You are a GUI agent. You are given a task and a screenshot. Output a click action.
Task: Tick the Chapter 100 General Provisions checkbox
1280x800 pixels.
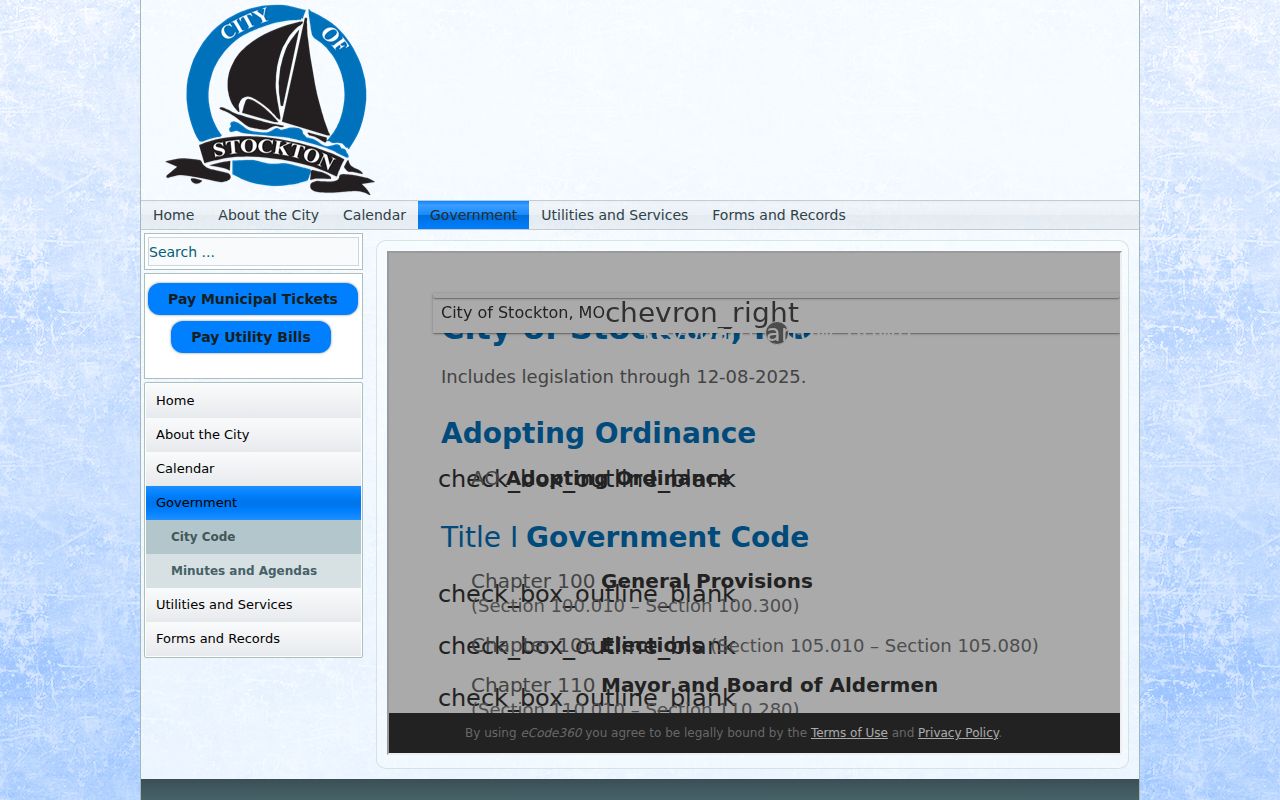[586, 594]
